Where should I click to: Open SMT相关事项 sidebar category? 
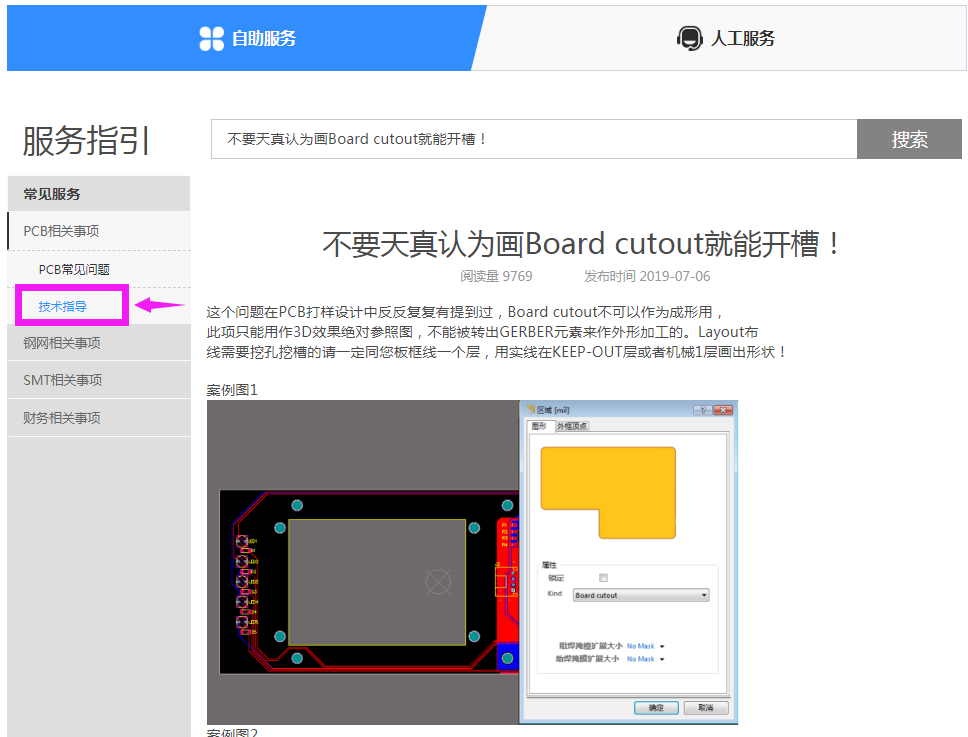(x=63, y=380)
